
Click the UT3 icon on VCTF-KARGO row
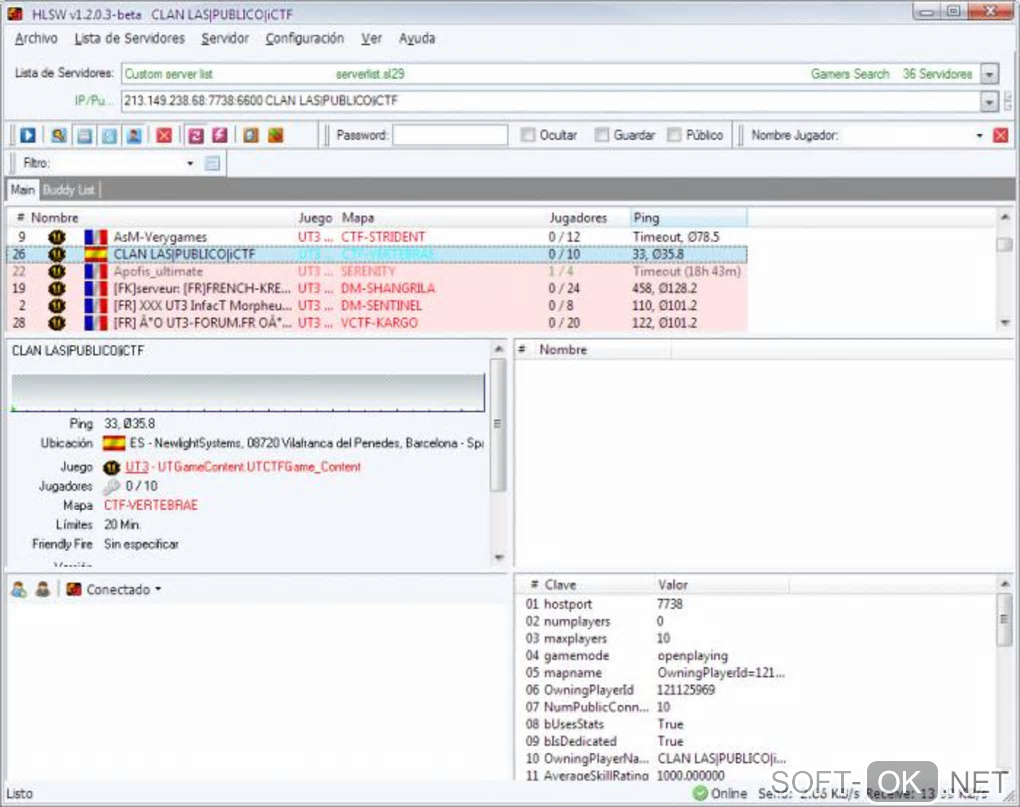click(x=57, y=323)
